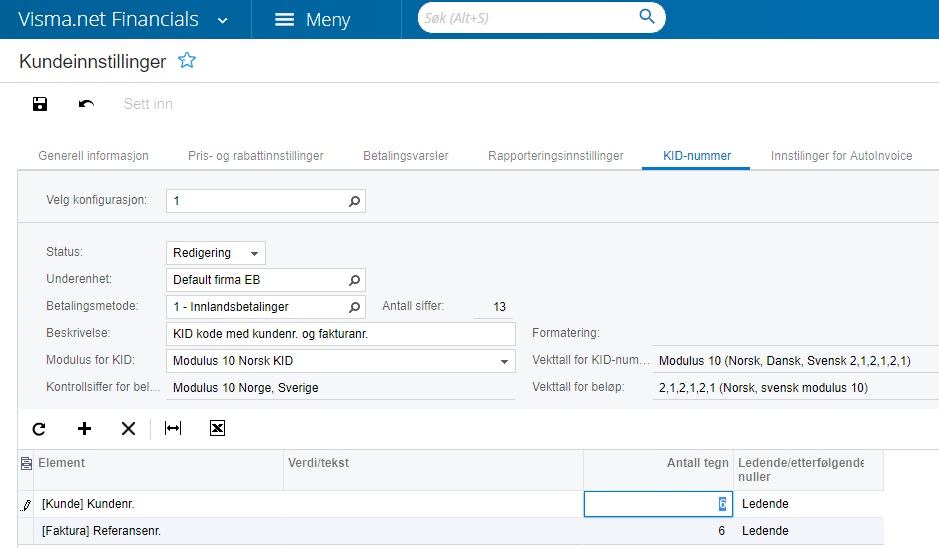The image size is (939, 548).
Task: Open the Rapporteringsinnstillinger tab
Action: point(556,156)
